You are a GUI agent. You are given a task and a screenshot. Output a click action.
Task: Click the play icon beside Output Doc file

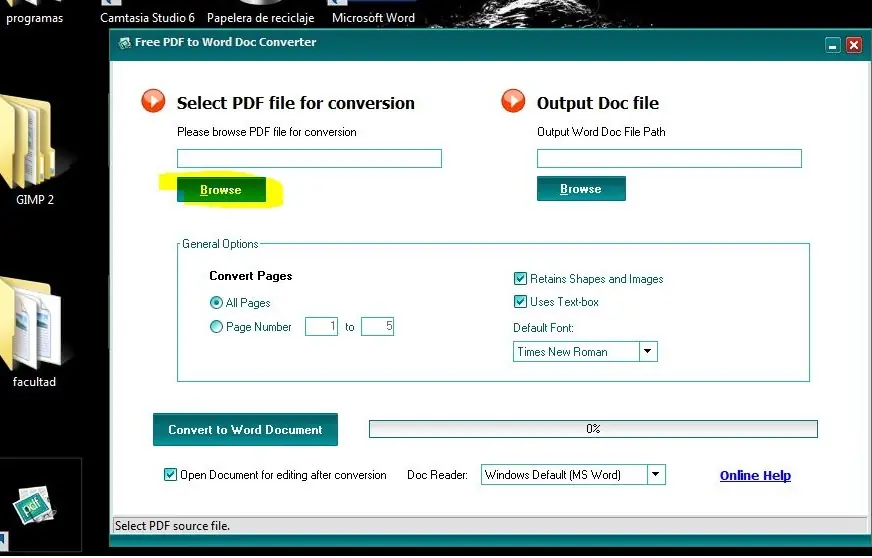pos(513,101)
